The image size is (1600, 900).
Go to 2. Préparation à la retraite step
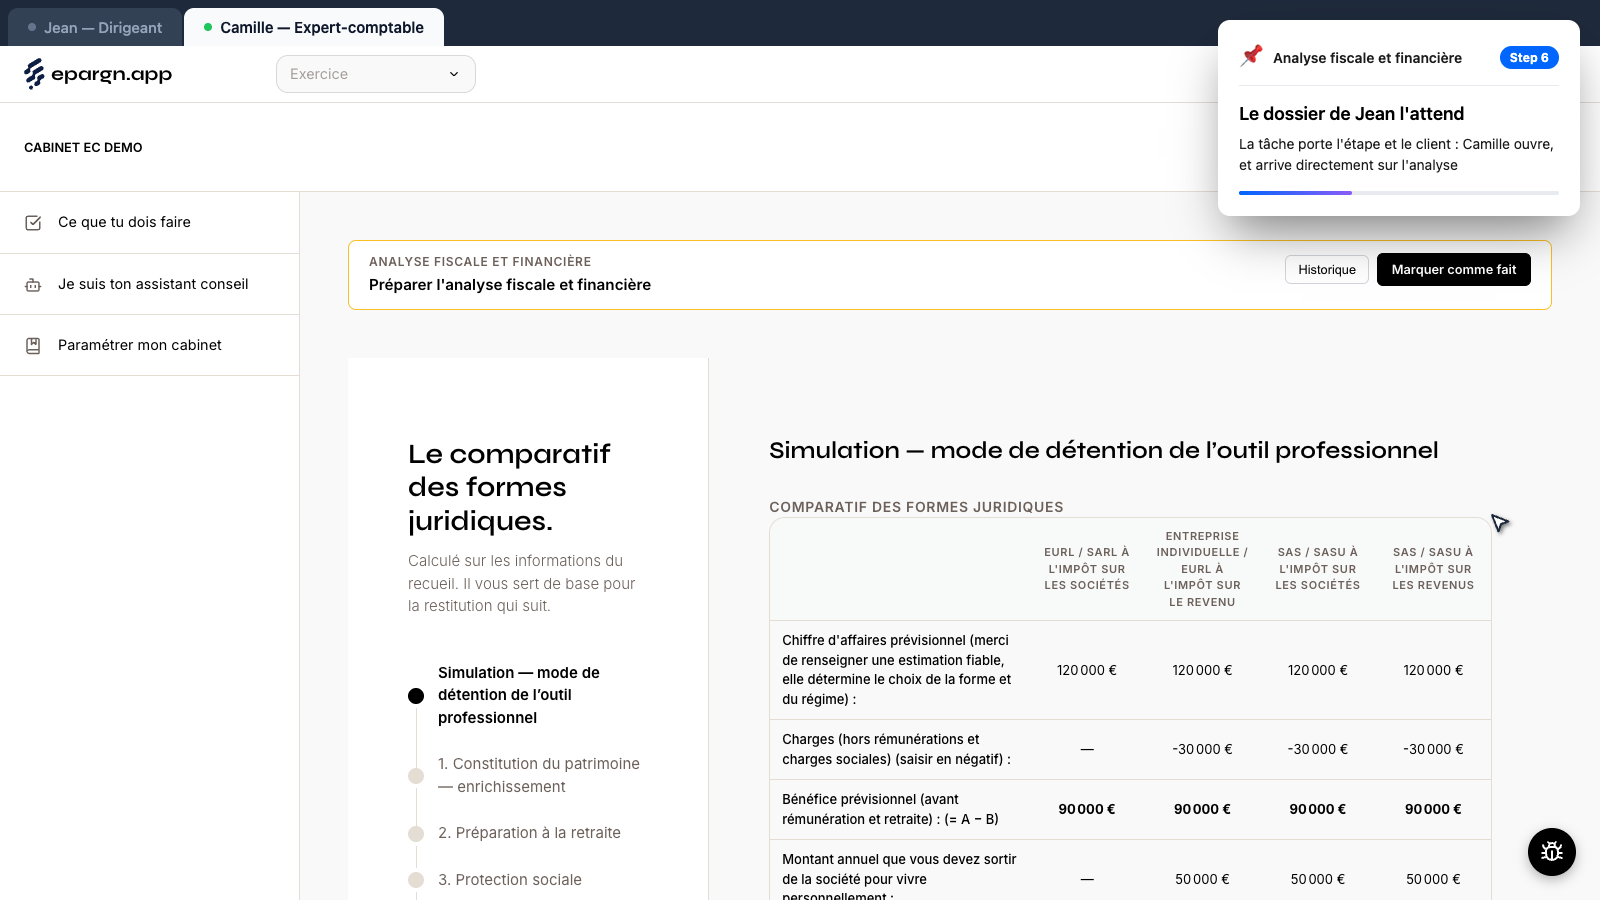tap(529, 833)
